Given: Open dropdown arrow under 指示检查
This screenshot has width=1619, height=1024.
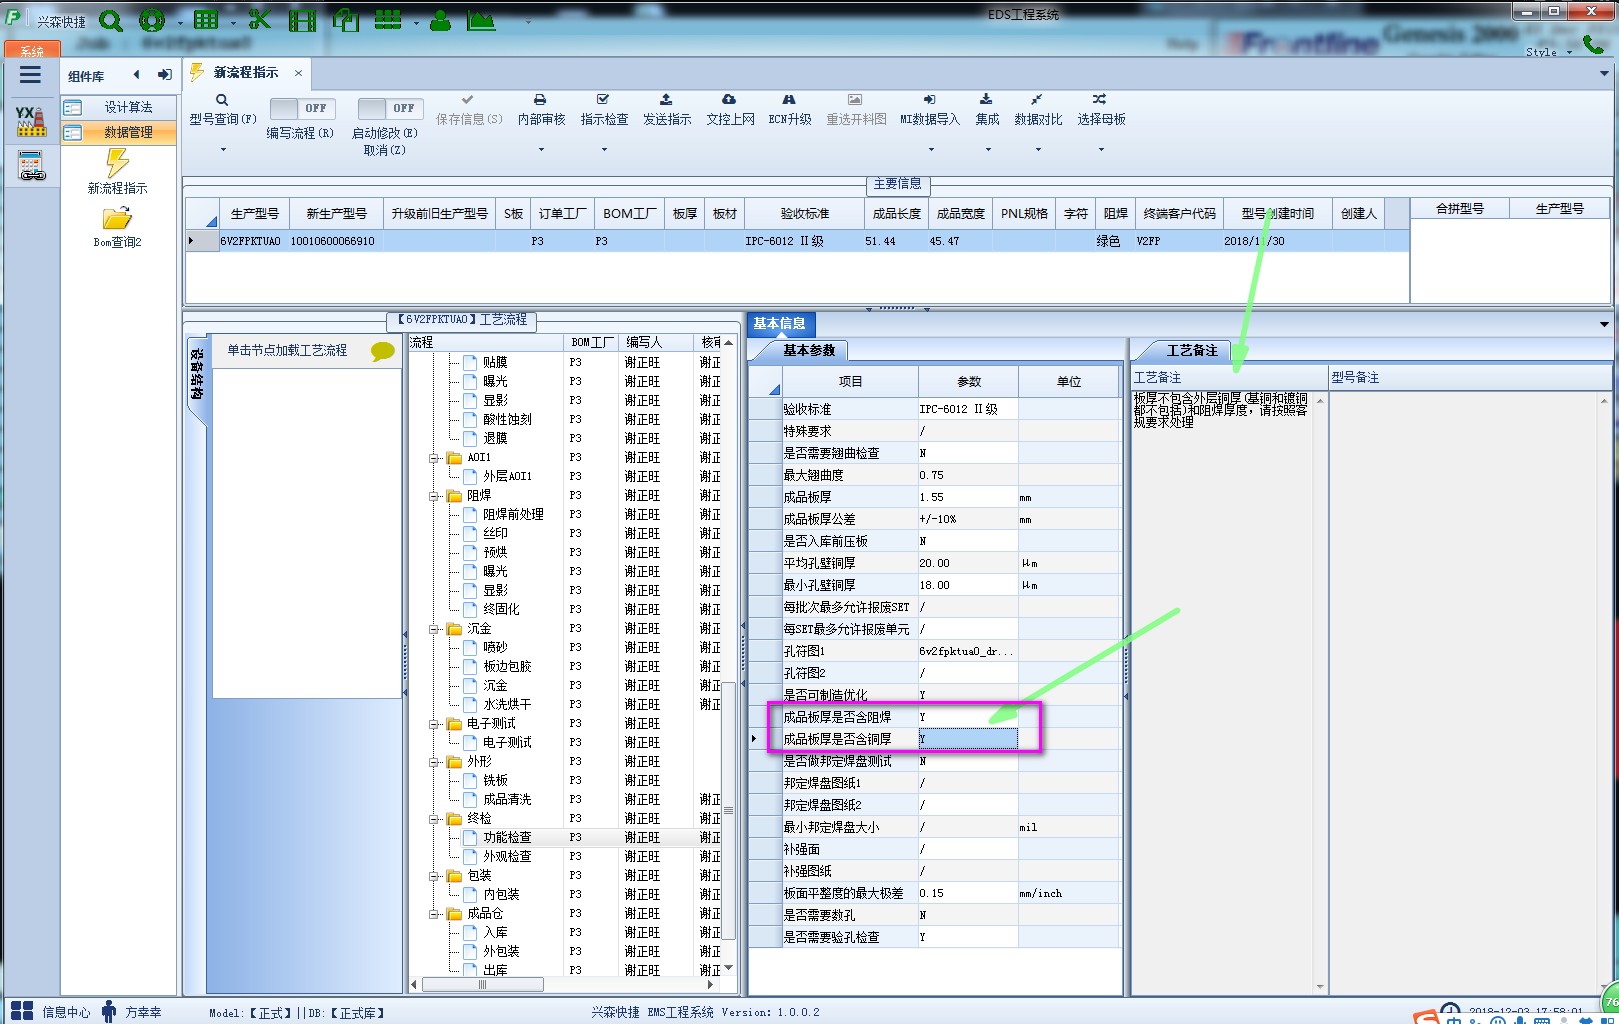Looking at the screenshot, I should click(x=604, y=150).
